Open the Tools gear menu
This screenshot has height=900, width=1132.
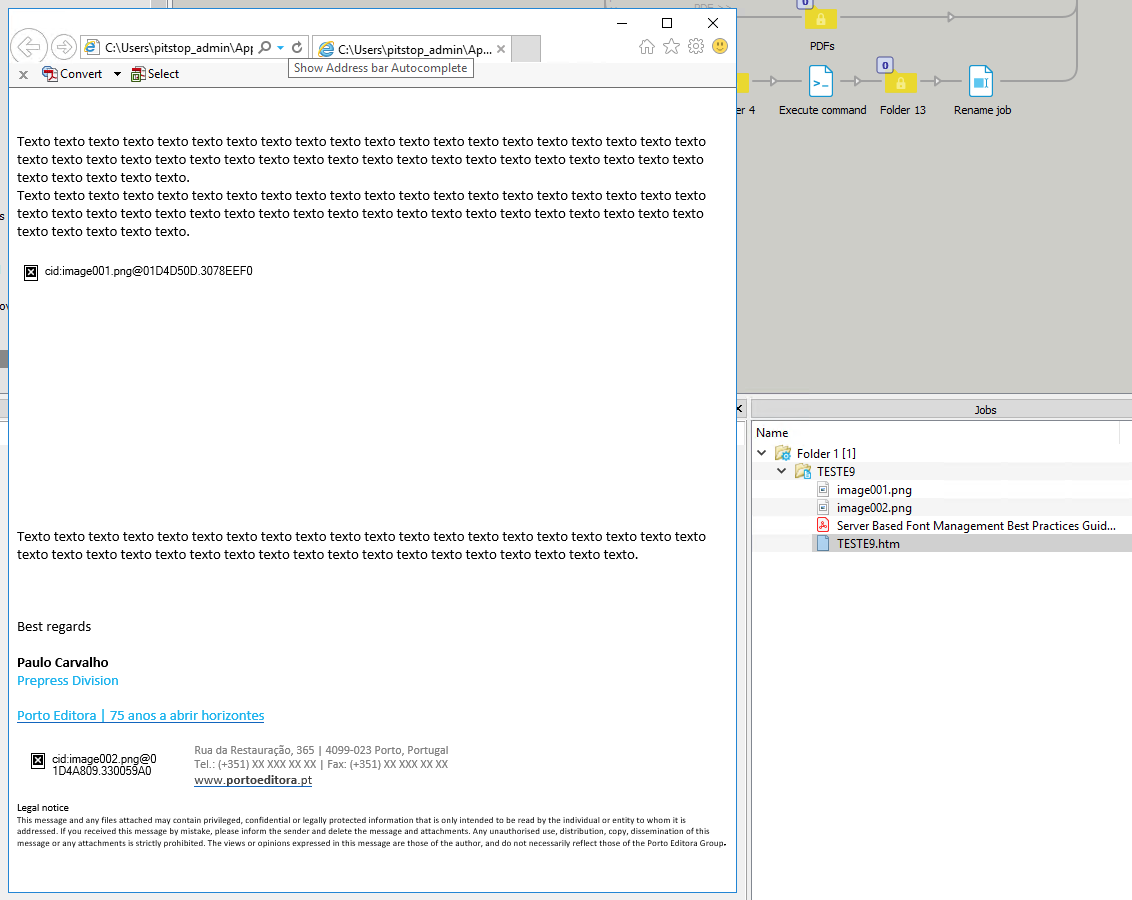[696, 46]
